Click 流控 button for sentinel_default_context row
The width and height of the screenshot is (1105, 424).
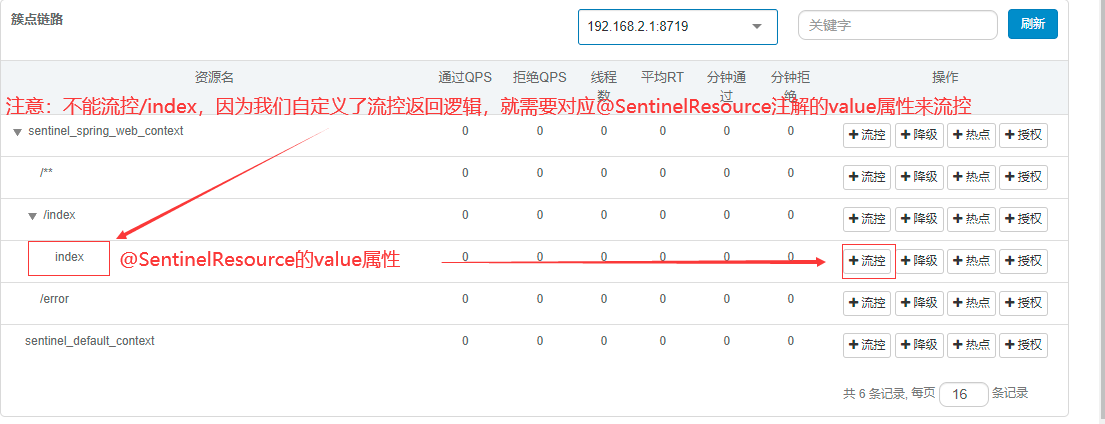[x=867, y=345]
